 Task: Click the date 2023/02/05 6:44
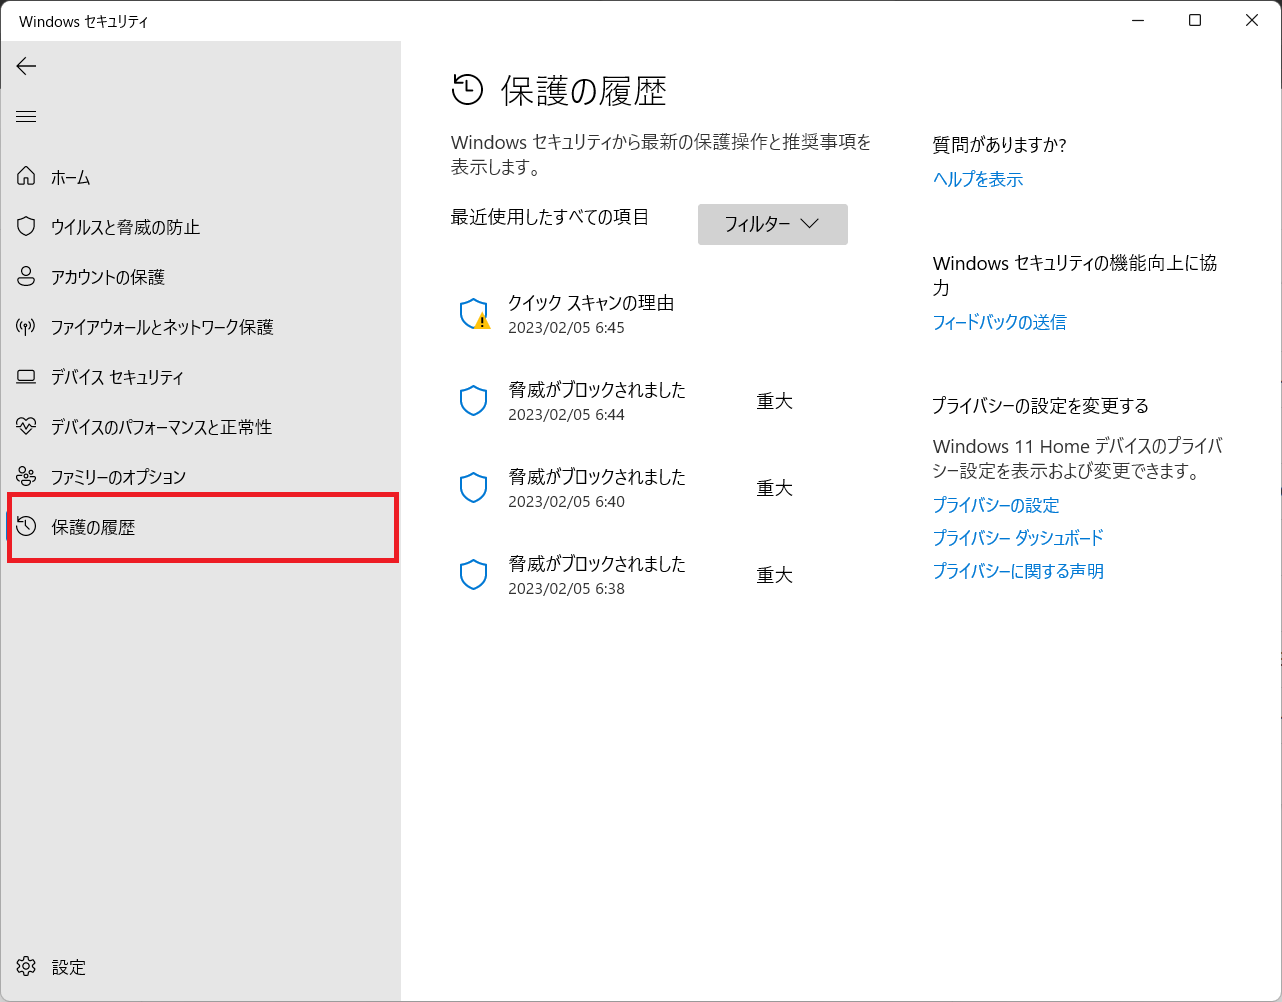point(566,415)
